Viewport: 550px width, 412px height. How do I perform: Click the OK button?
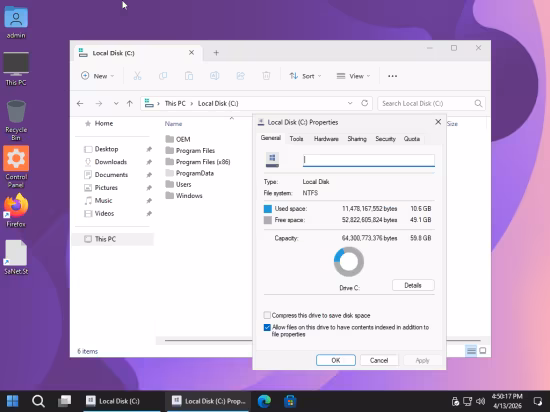[336, 360]
